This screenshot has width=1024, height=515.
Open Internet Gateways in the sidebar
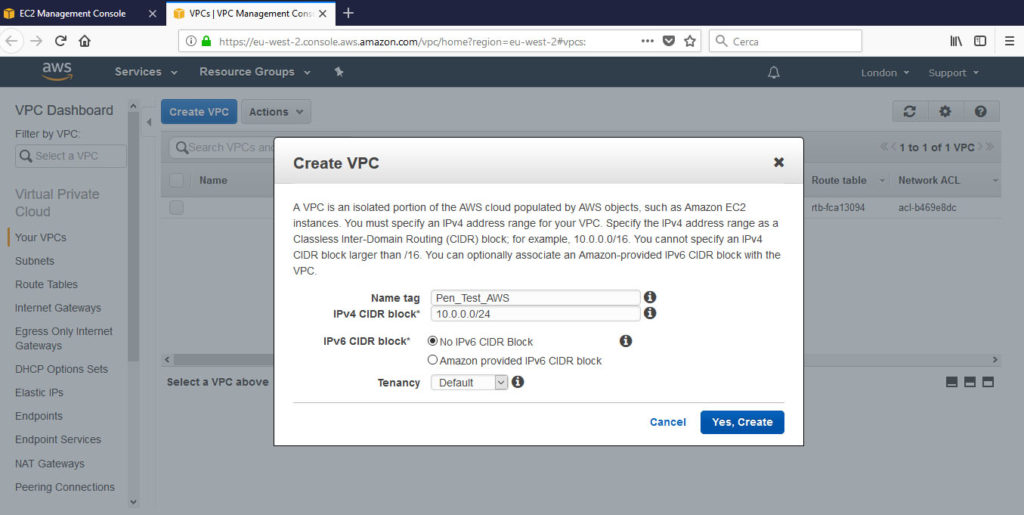(x=58, y=308)
